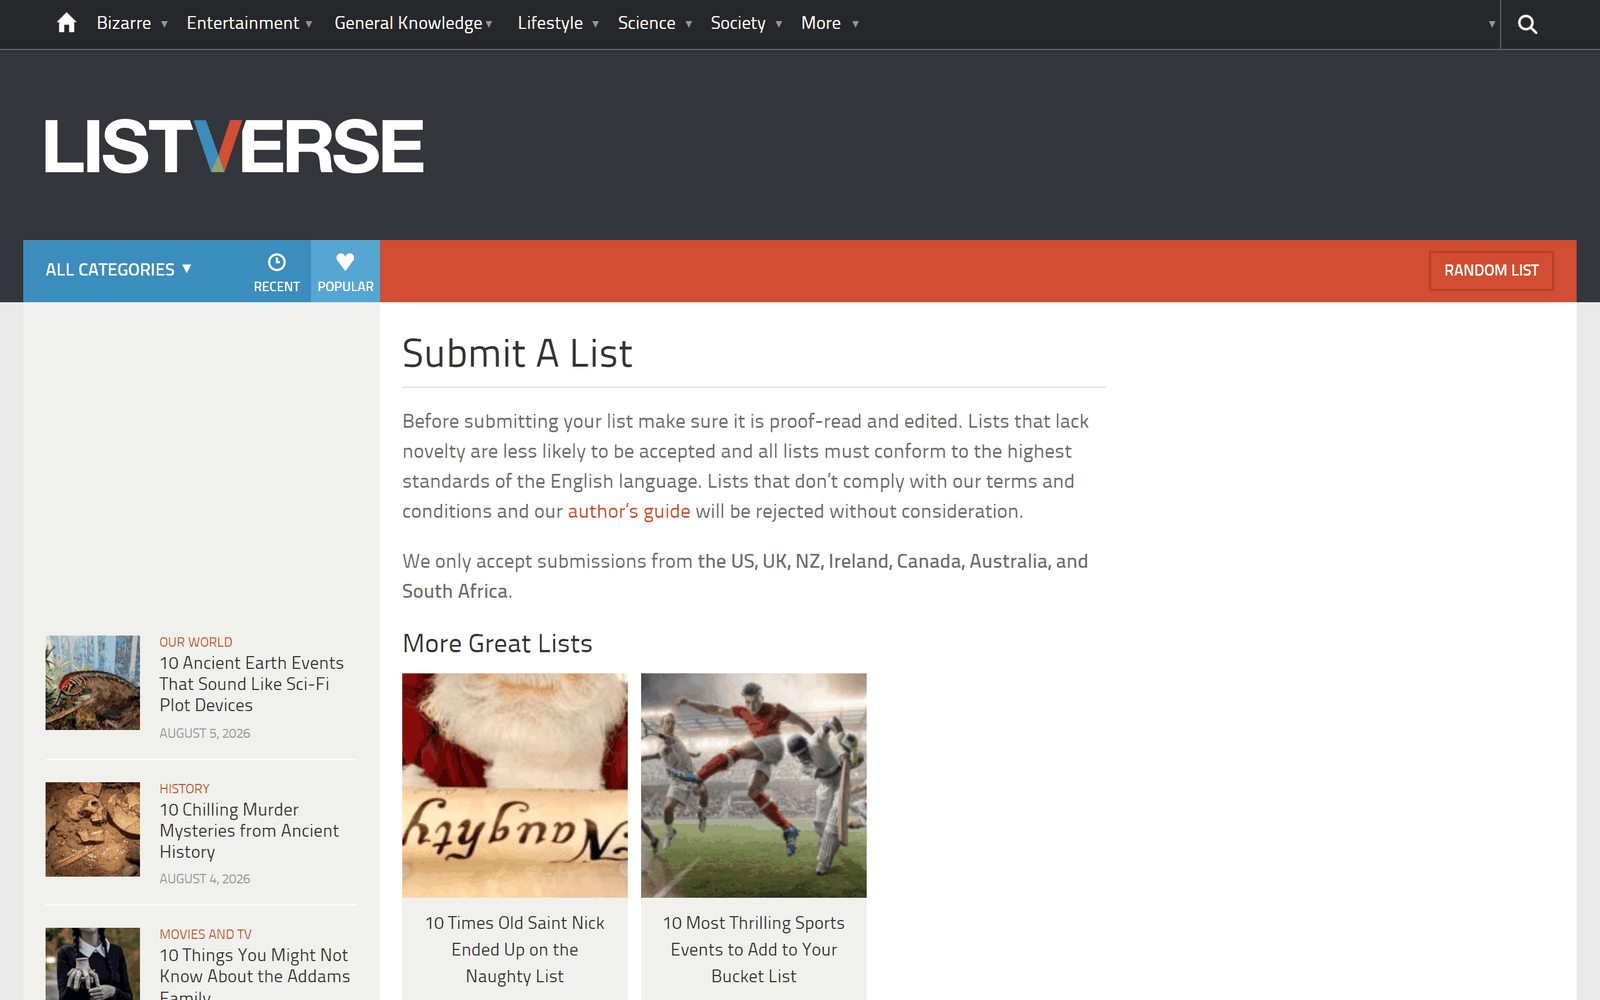1600x1000 pixels.
Task: Open the Science menu
Action: tap(647, 23)
